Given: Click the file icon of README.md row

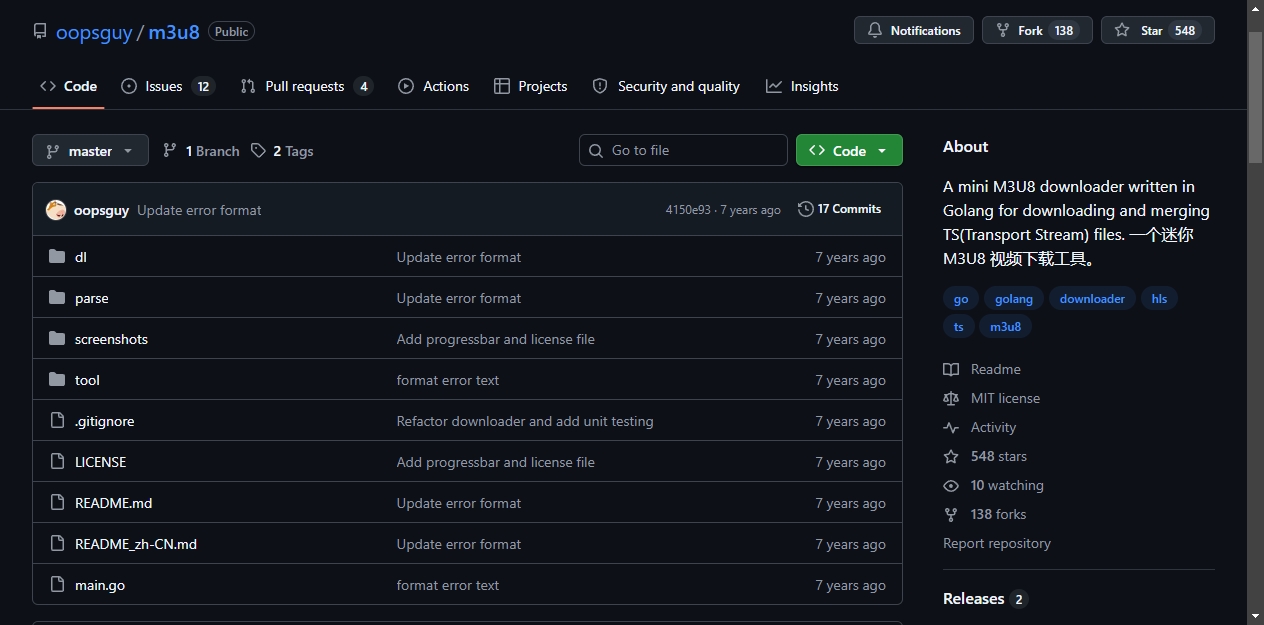Looking at the screenshot, I should click(57, 503).
